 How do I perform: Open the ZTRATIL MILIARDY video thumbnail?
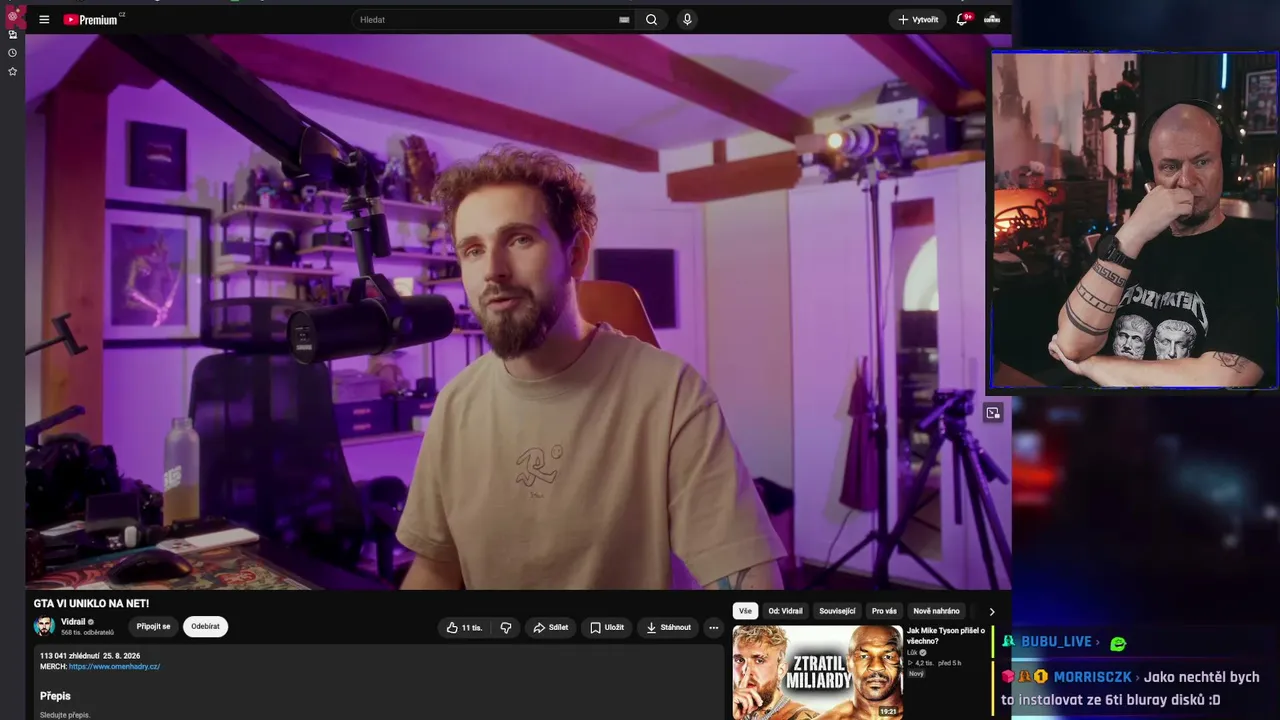click(817, 672)
